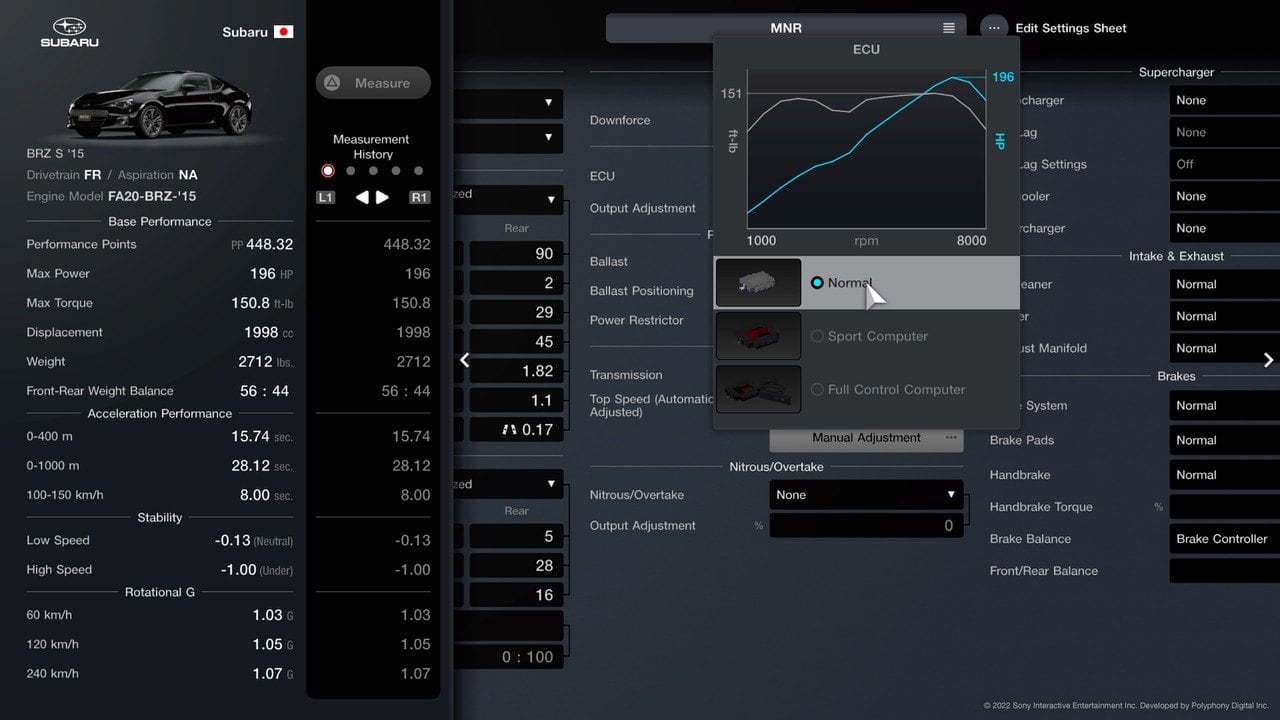This screenshot has width=1280, height=720.
Task: Select the Full Control Computer radio option
Action: point(817,389)
